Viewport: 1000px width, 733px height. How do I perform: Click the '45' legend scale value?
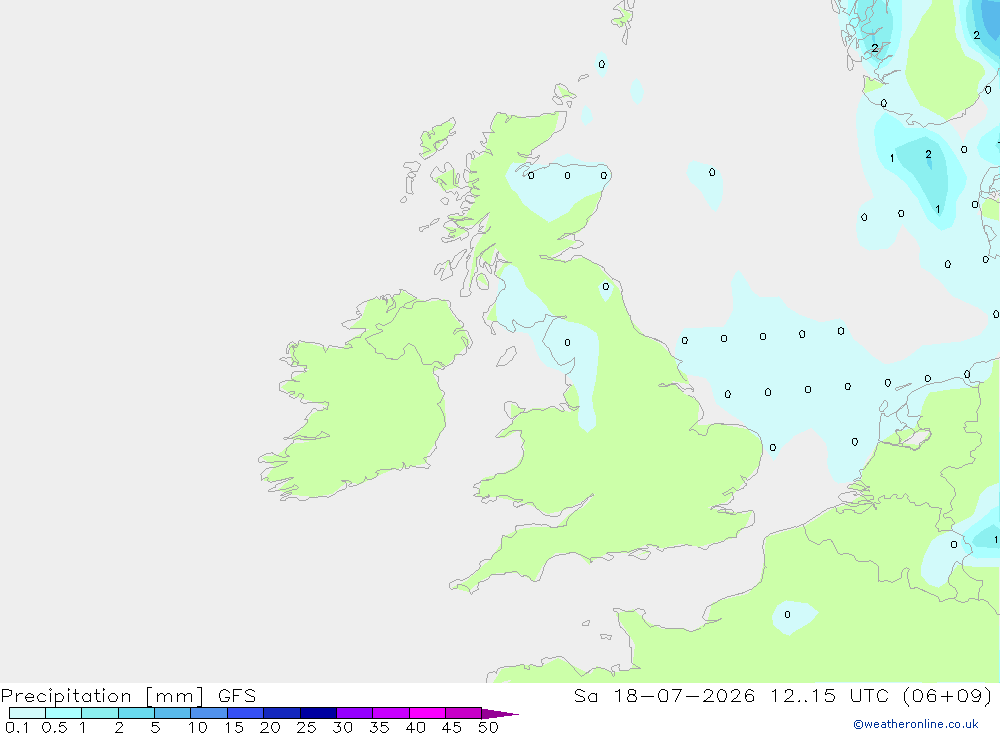452,727
